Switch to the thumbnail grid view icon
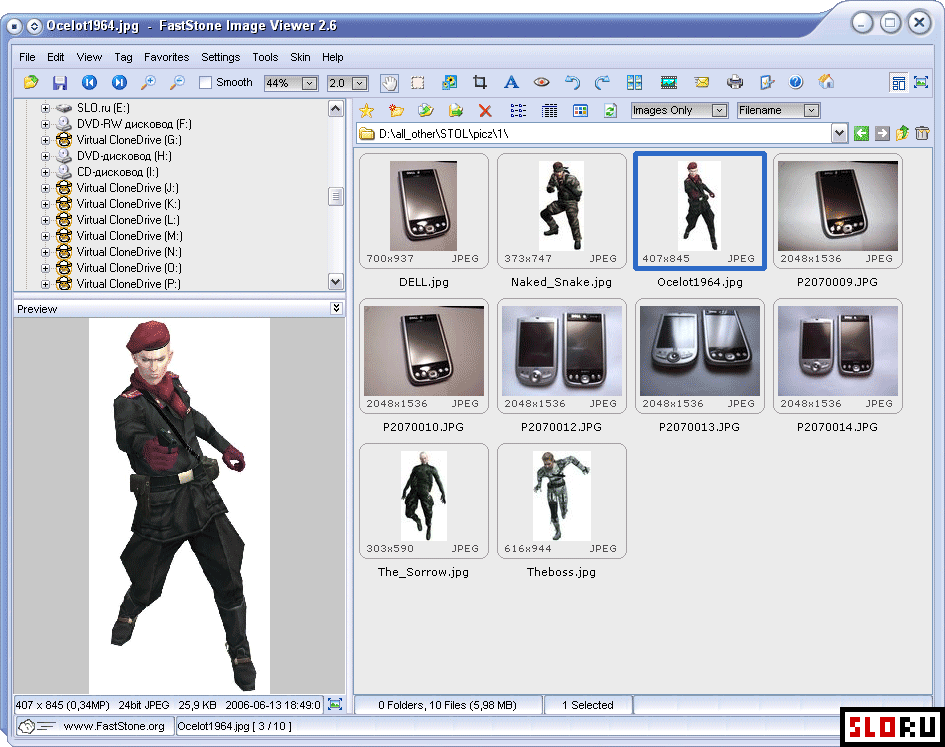945x747 pixels. pyautogui.click(x=580, y=110)
